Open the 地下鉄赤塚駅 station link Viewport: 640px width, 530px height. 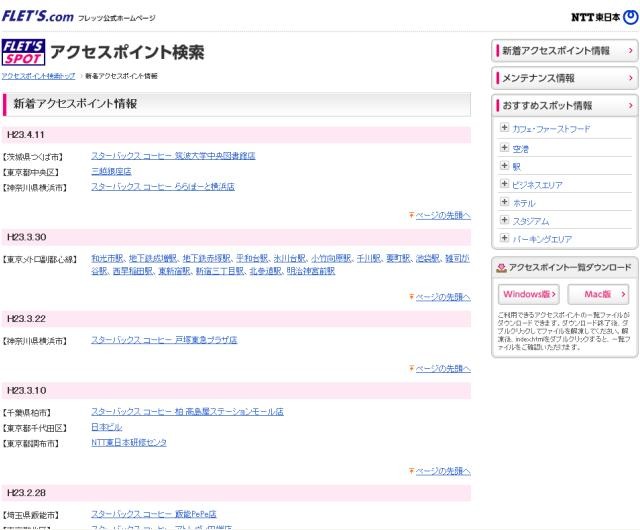pos(207,258)
